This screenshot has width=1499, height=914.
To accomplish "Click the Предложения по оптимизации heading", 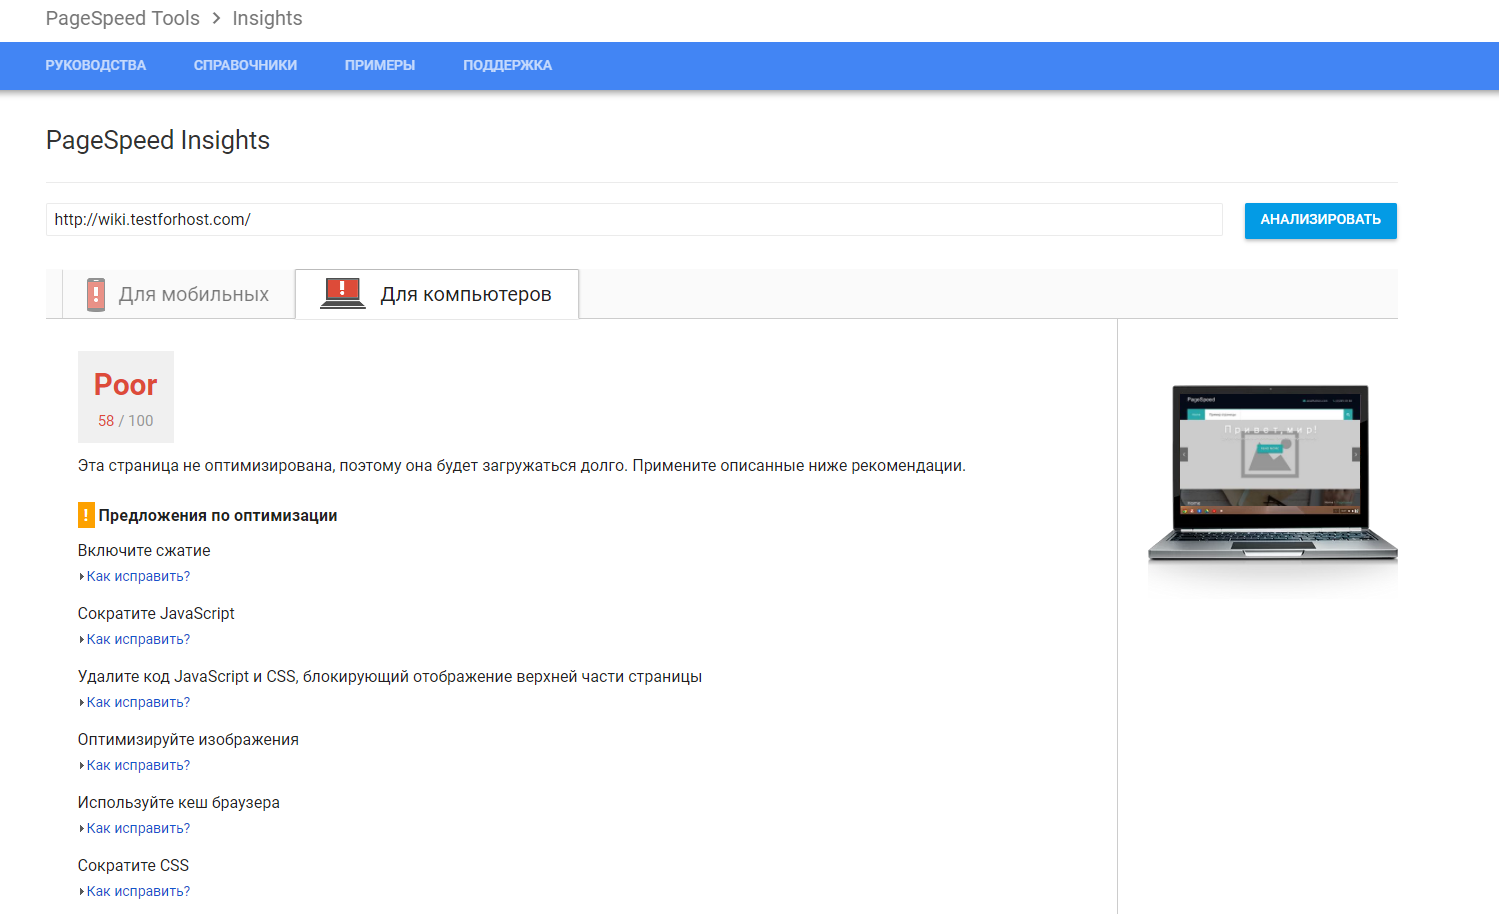I will (218, 515).
